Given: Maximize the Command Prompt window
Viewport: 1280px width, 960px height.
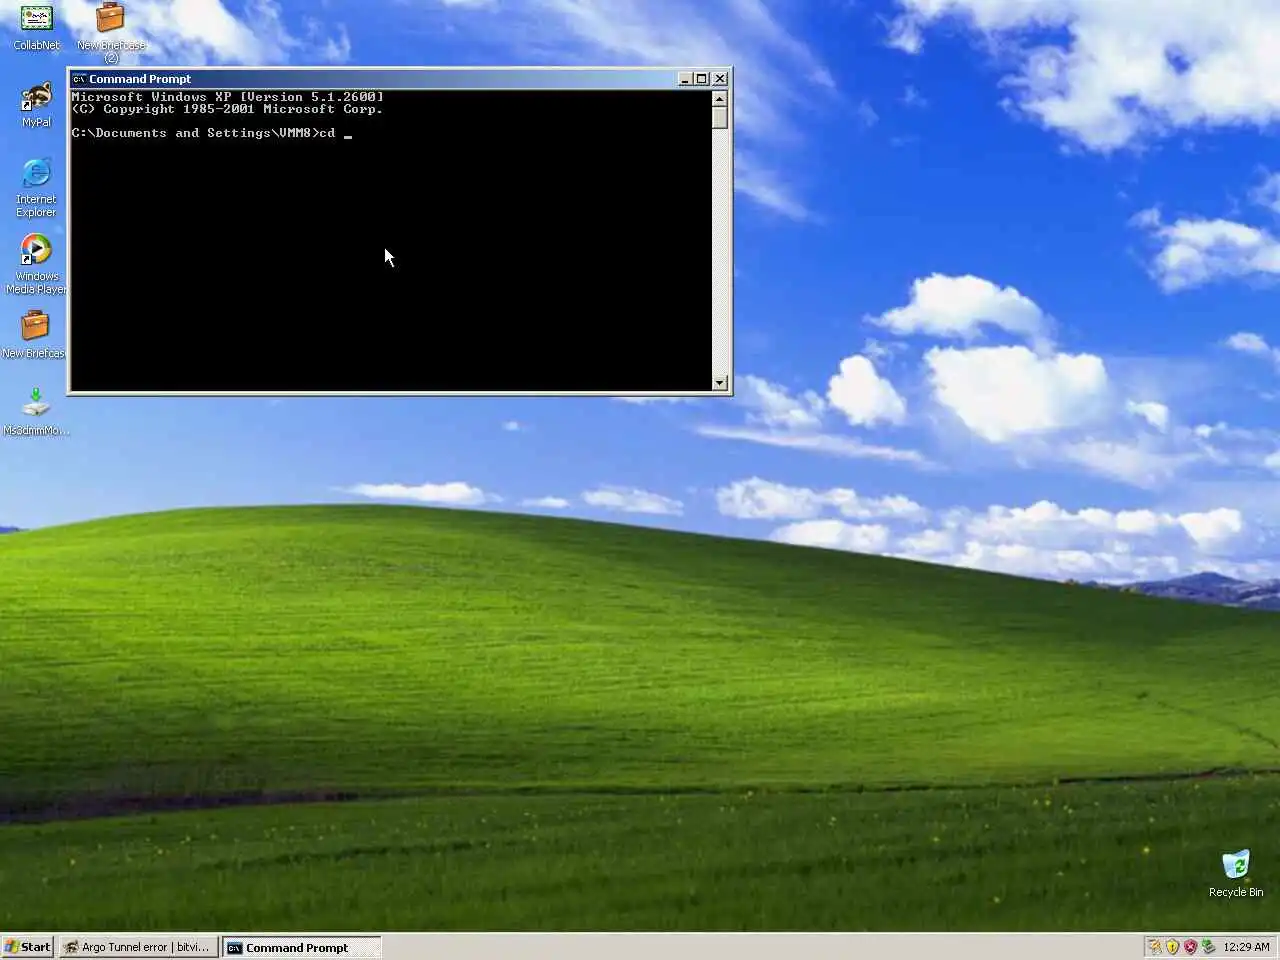Looking at the screenshot, I should [702, 79].
